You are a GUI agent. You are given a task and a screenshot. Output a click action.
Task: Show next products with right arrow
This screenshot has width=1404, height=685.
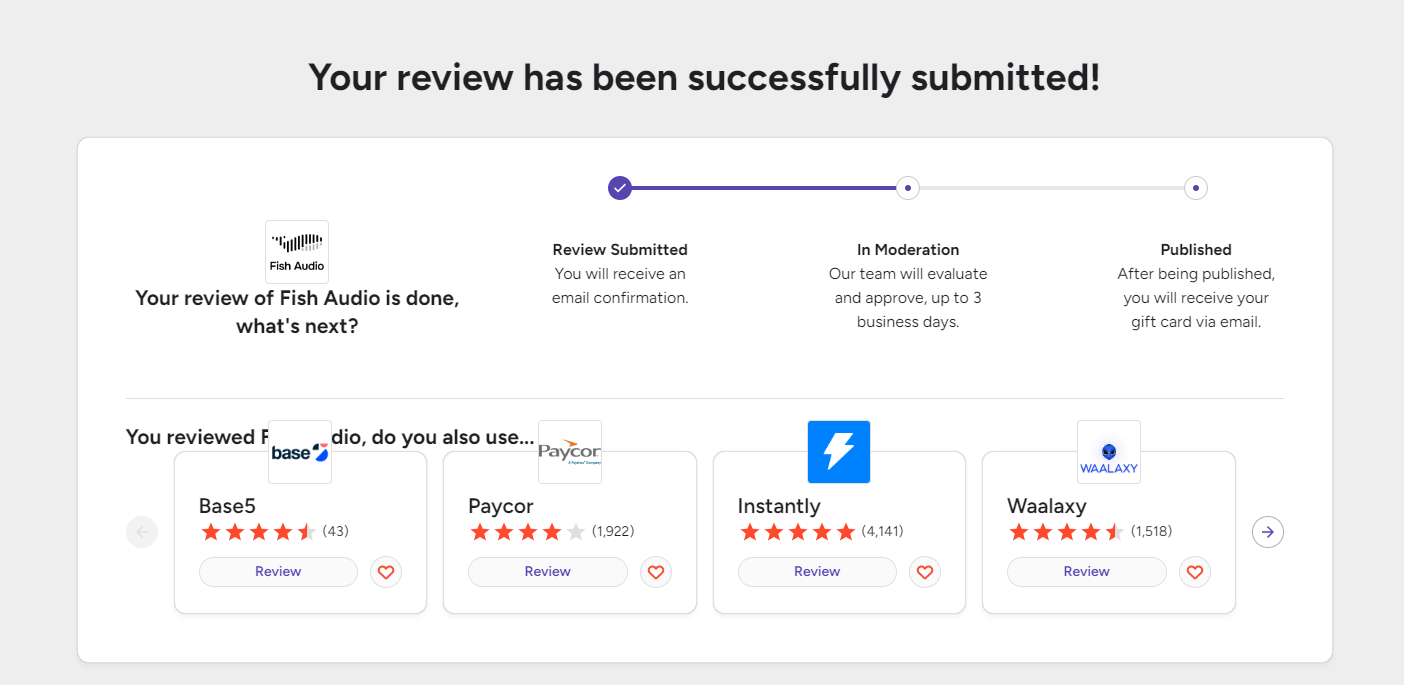coord(1268,532)
